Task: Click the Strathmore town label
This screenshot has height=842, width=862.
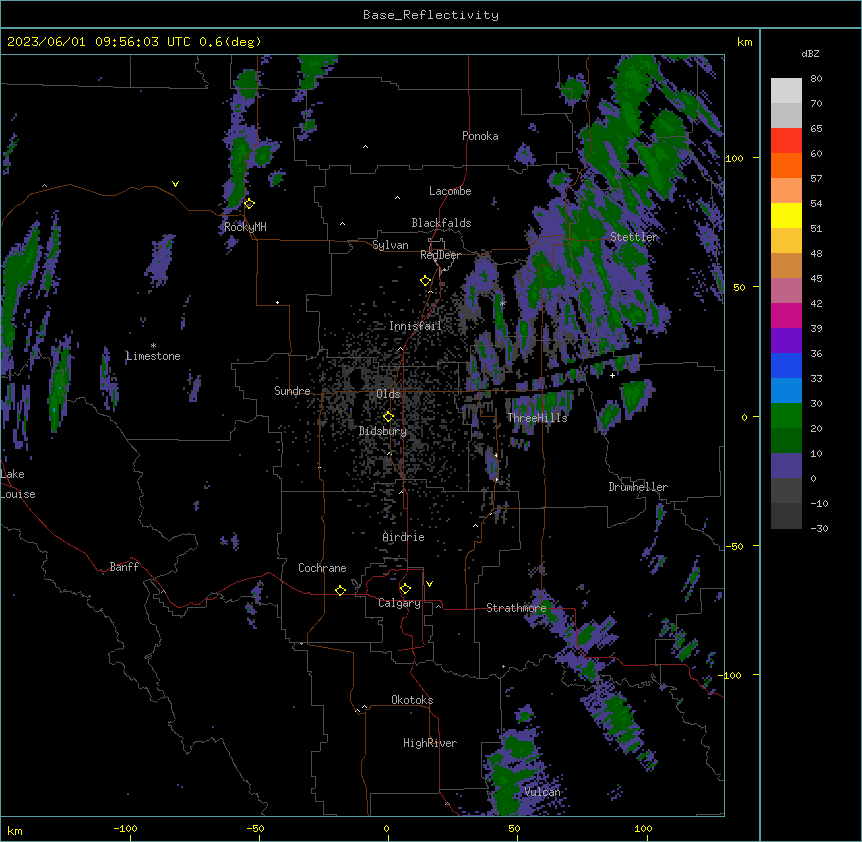Action: (516, 608)
